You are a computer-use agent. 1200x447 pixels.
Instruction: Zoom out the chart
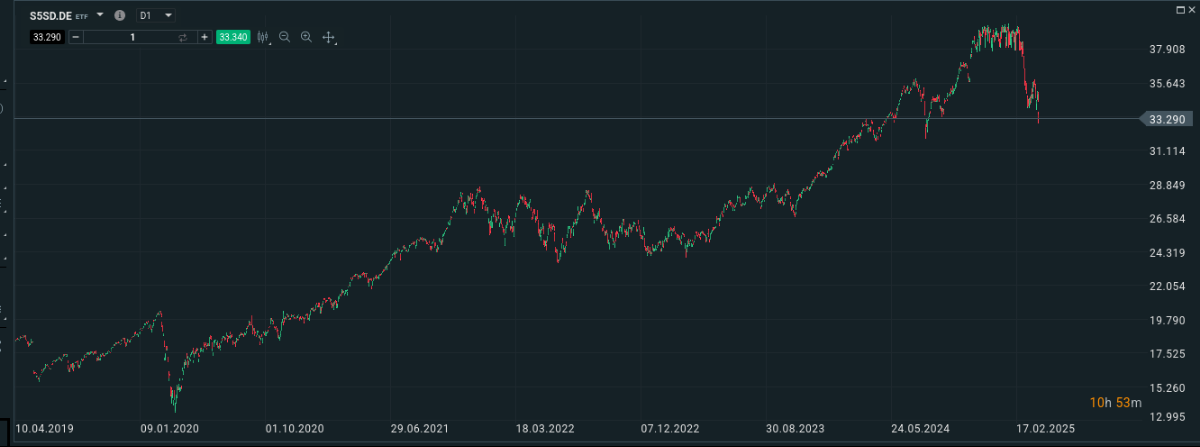tap(285, 37)
